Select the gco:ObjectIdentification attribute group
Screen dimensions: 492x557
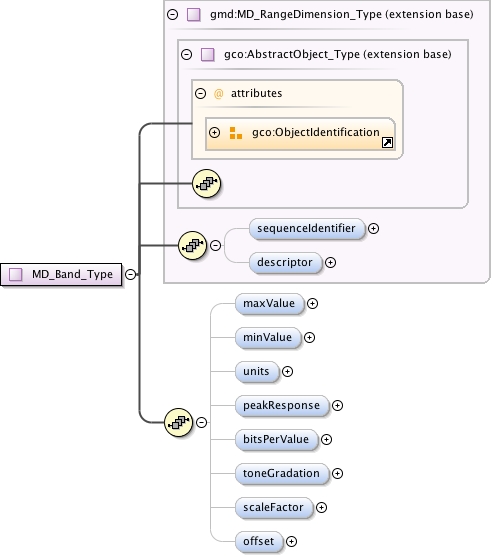[x=300, y=134]
